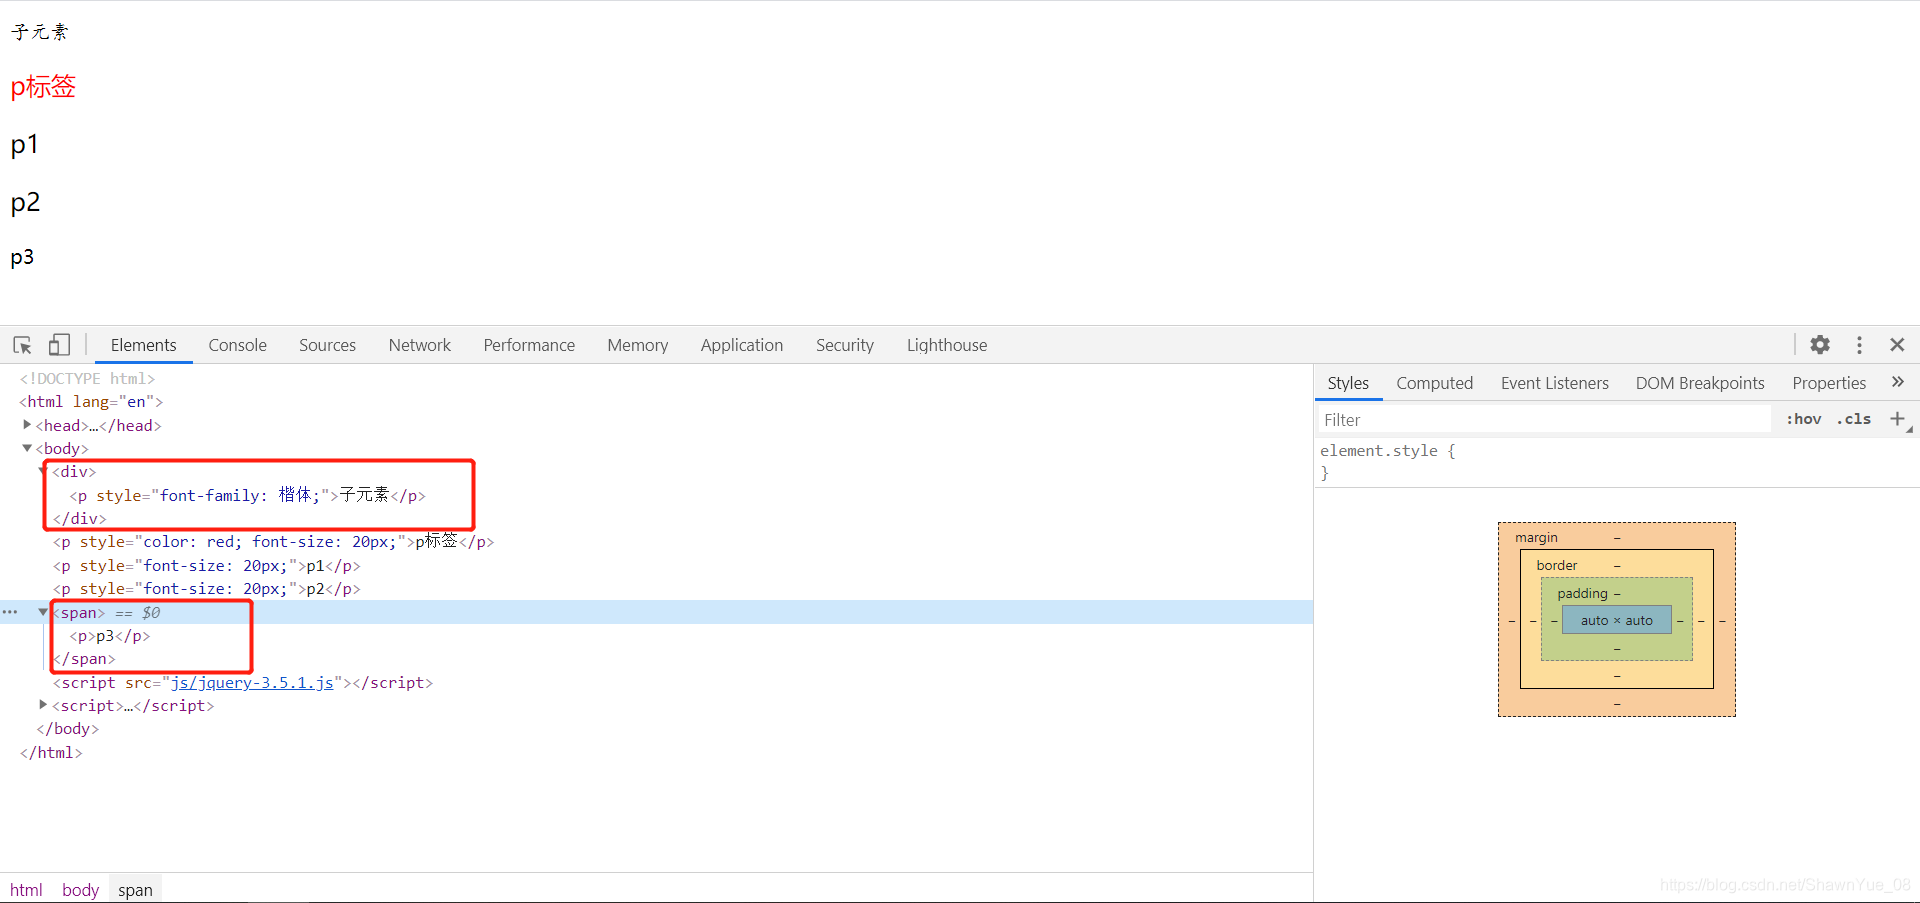Open the Lighthouse tab
This screenshot has height=903, width=1920.
click(947, 345)
